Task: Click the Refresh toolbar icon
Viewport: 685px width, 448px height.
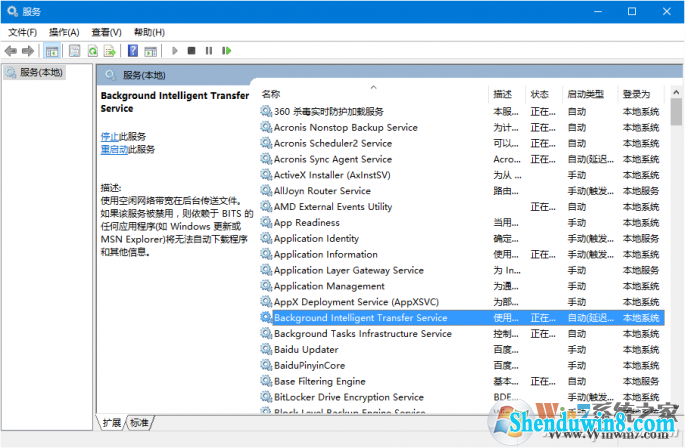Action: pos(93,51)
